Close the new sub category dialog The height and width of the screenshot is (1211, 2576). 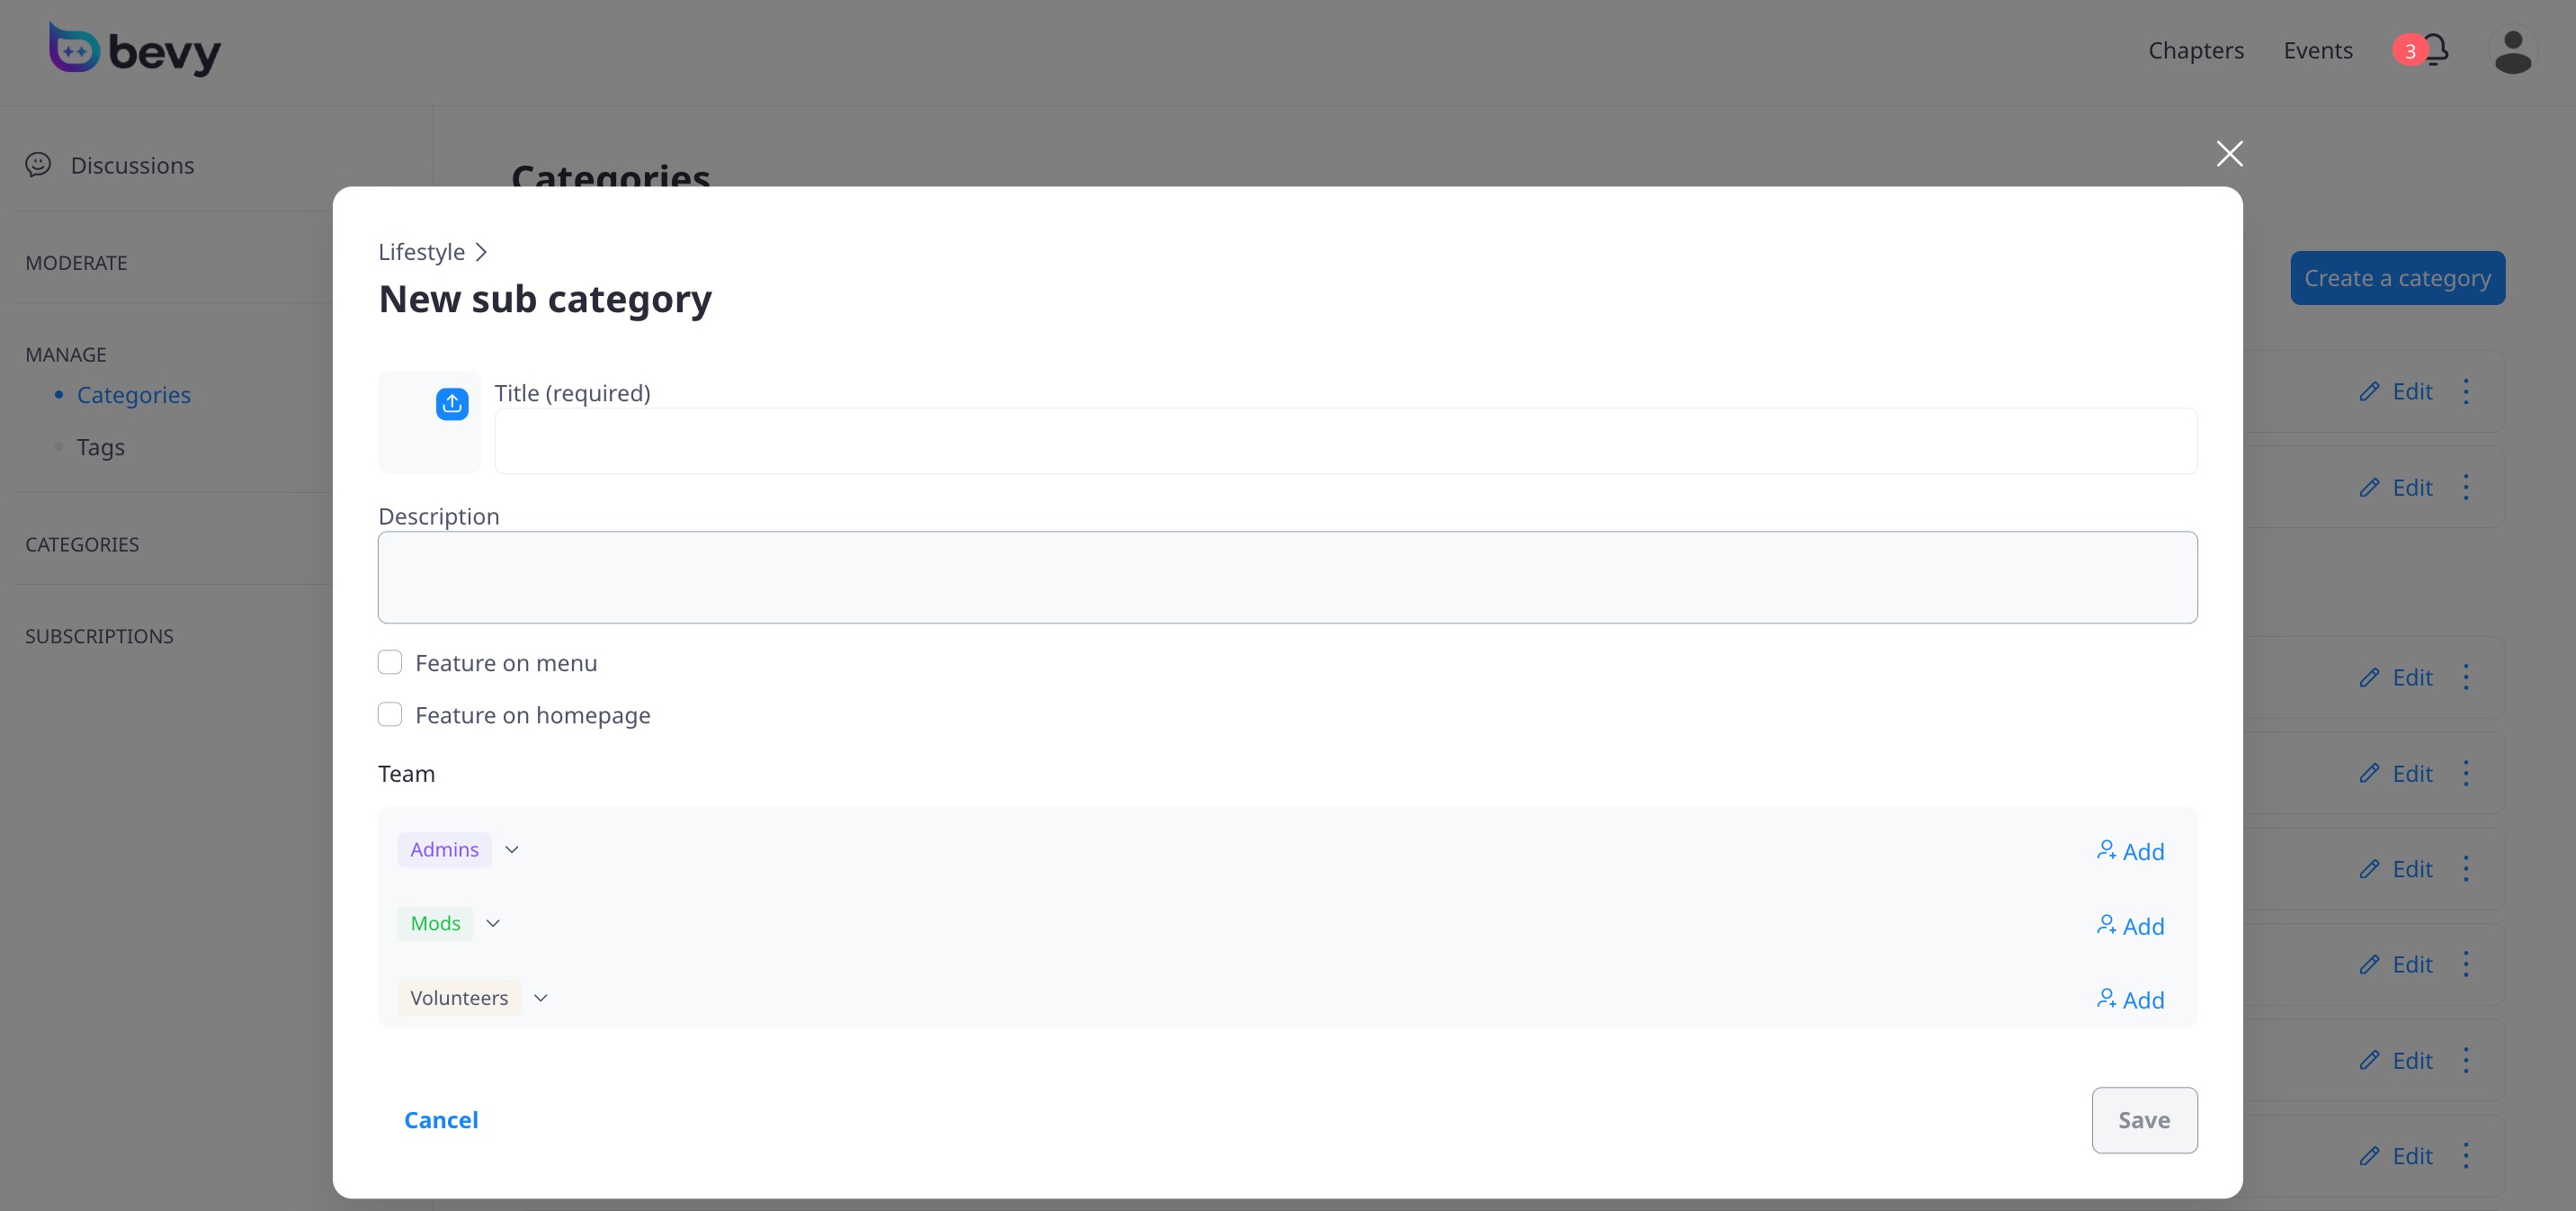tap(2229, 154)
